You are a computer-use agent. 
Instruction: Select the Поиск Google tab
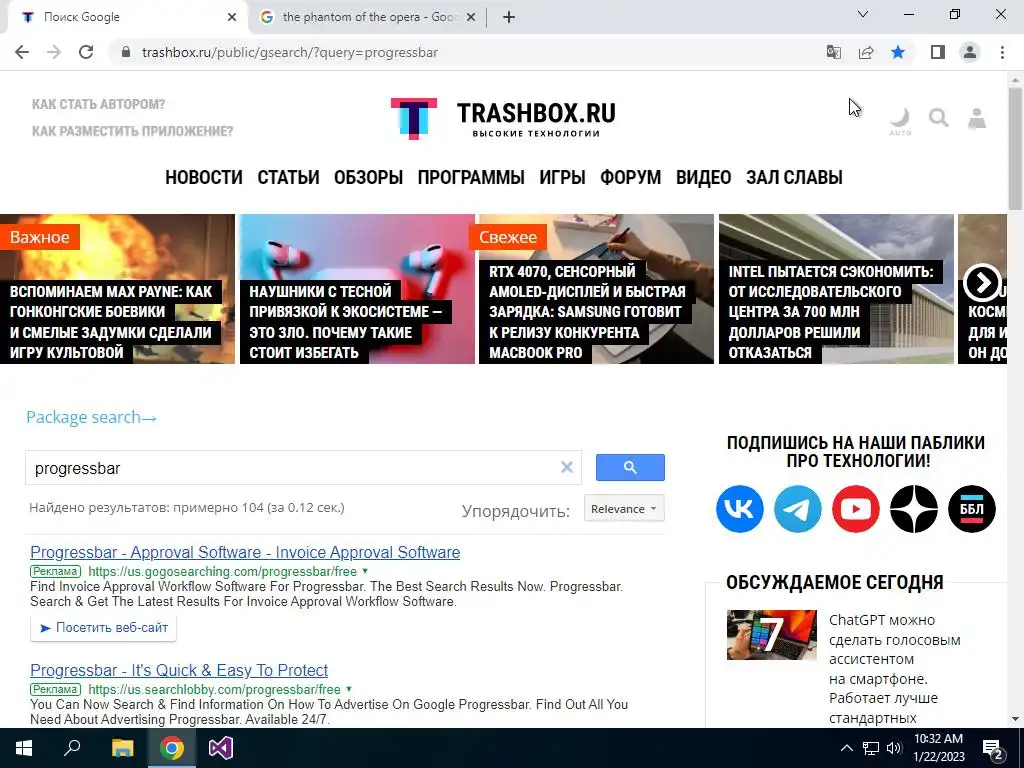(124, 17)
